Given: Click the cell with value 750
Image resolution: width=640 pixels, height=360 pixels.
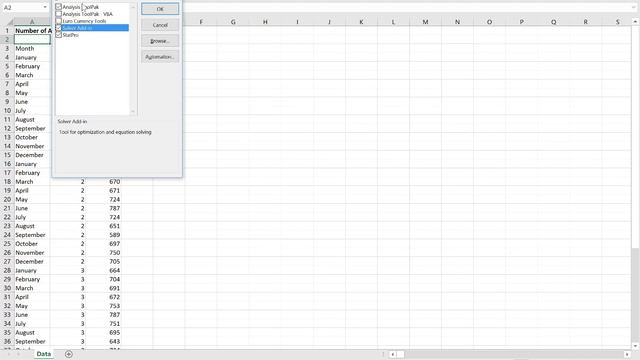Looking at the screenshot, I should tap(104, 253).
